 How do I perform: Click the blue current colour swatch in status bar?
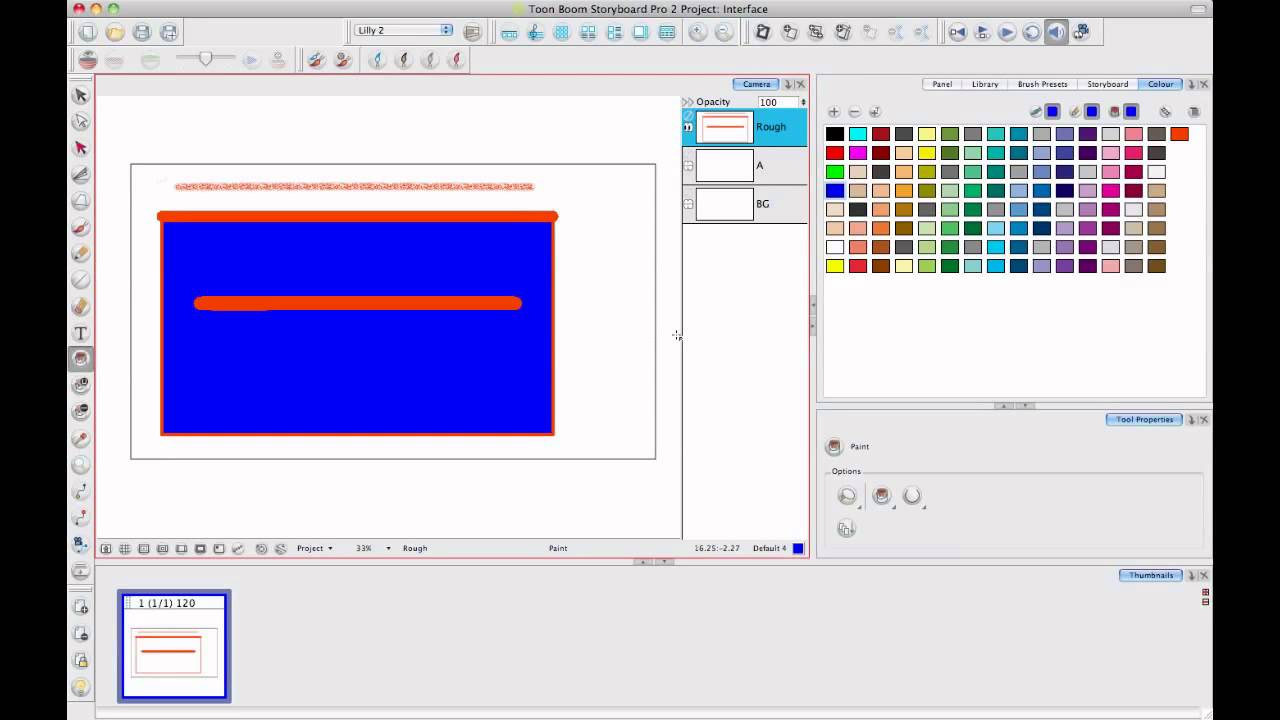[x=798, y=548]
